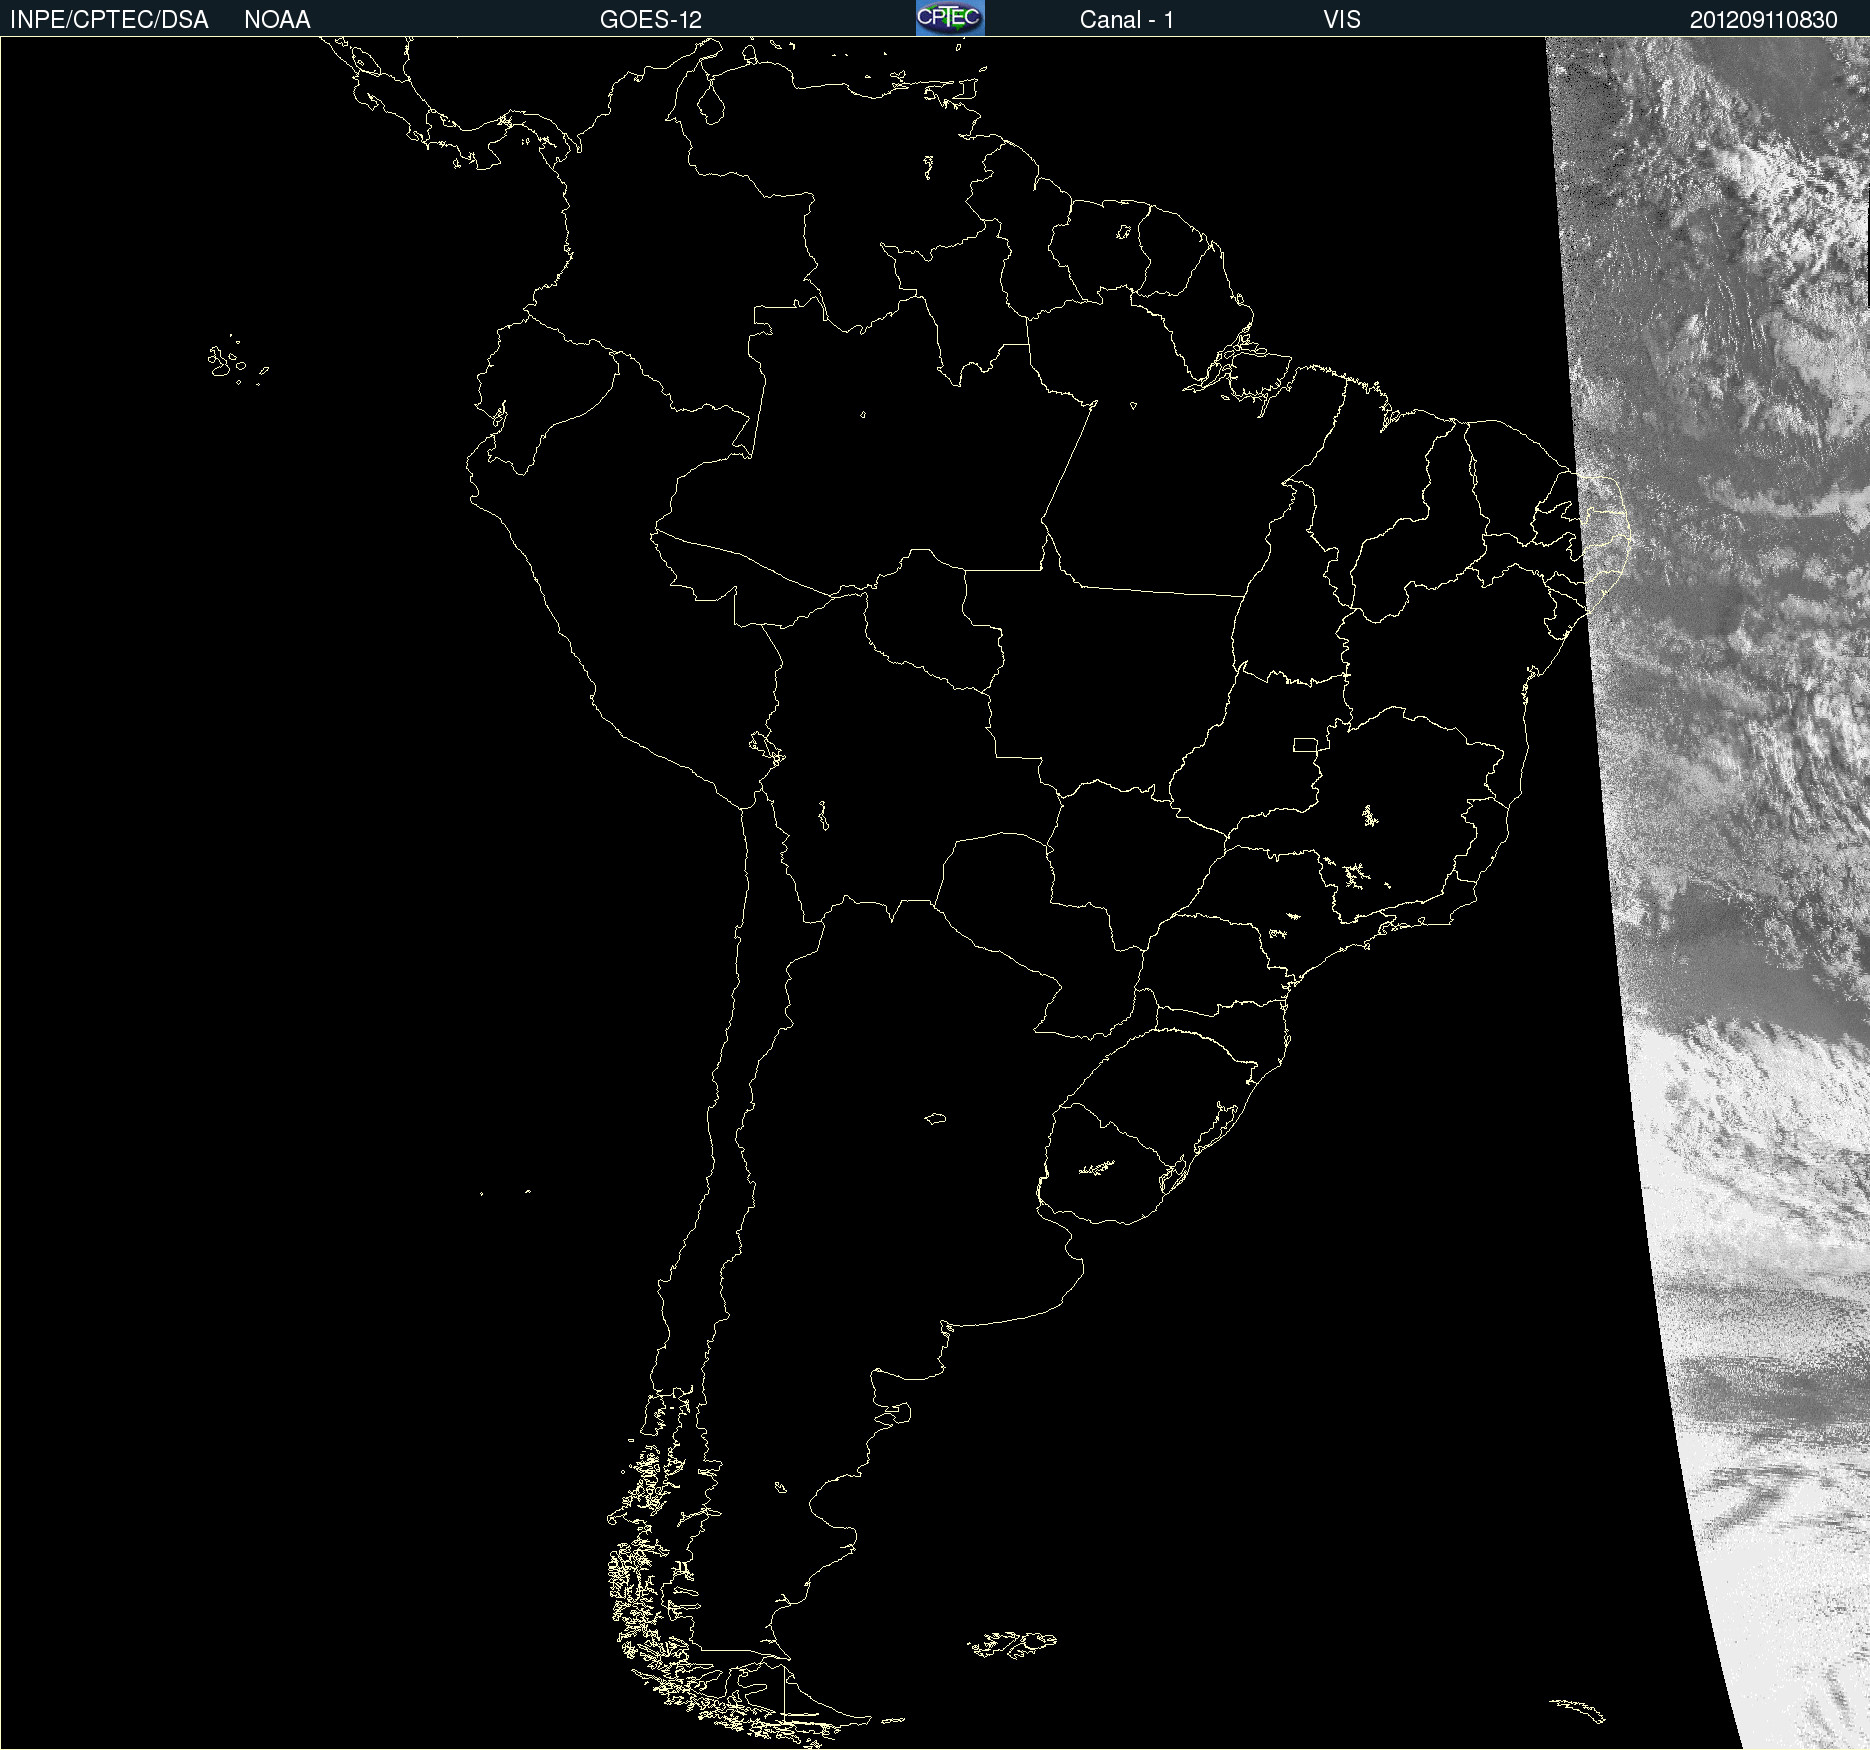Click the INPE/CPTEC/DSA header label

pyautogui.click(x=109, y=20)
